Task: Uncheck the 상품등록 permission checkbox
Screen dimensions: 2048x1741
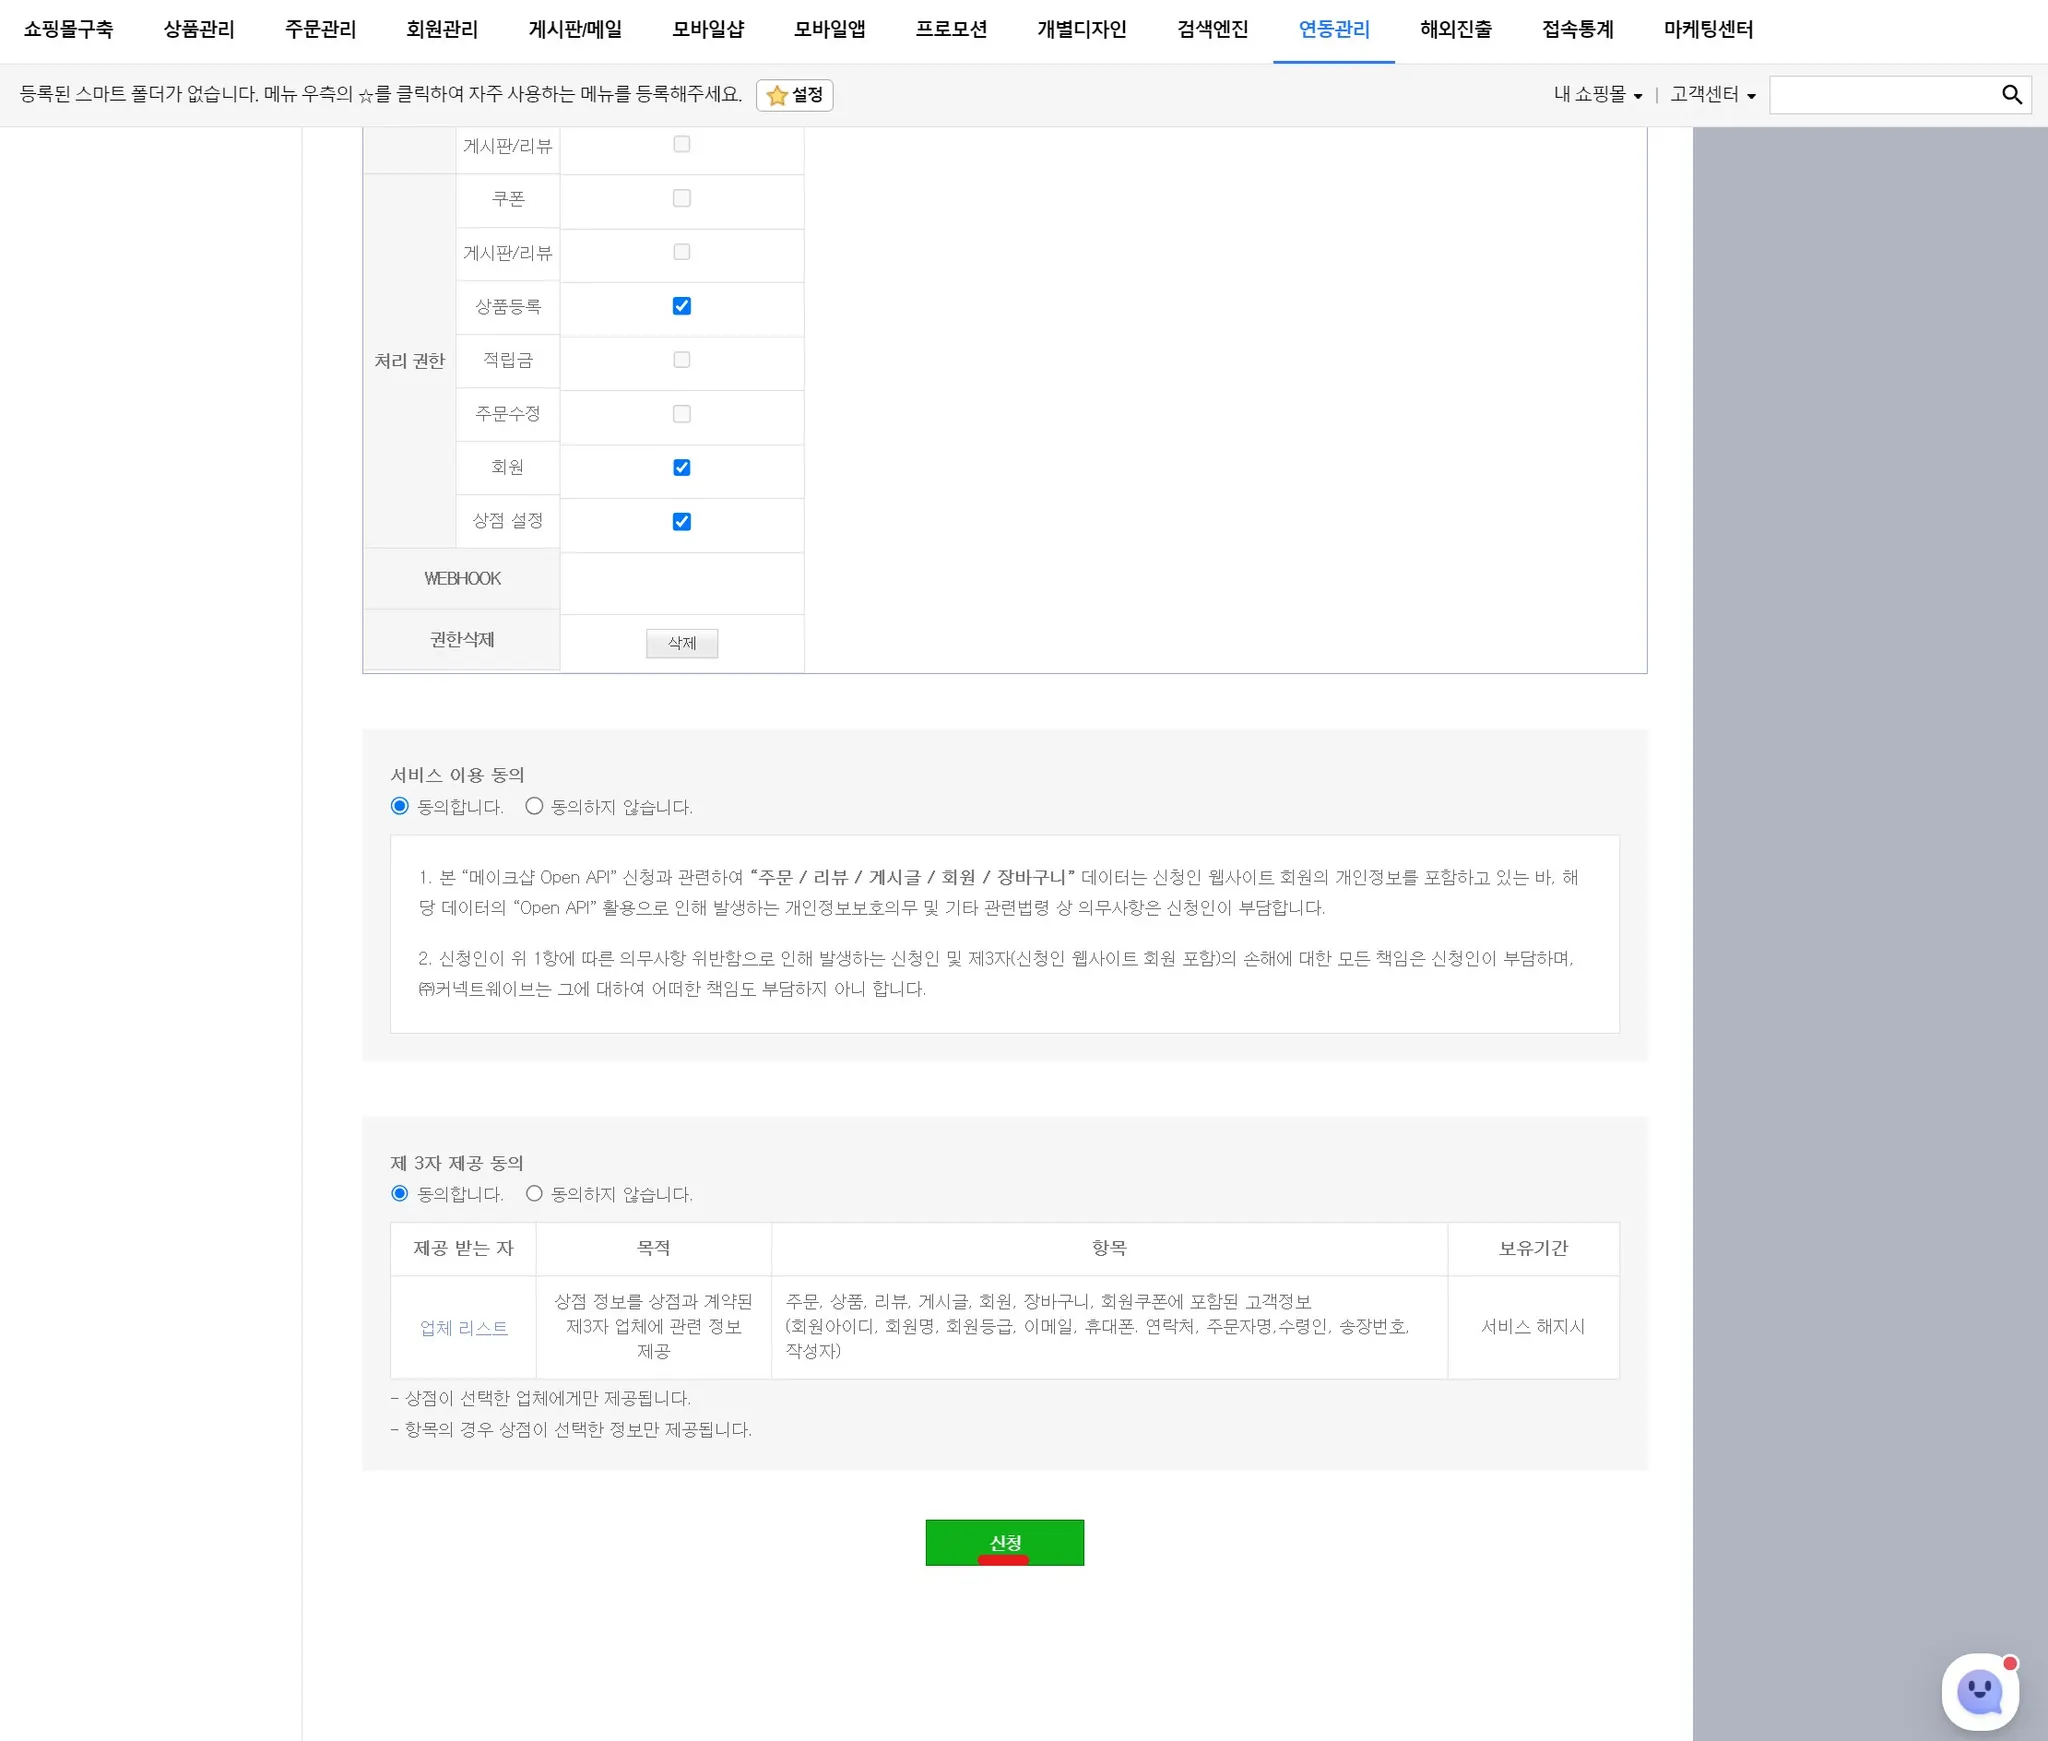Action: pos(682,306)
